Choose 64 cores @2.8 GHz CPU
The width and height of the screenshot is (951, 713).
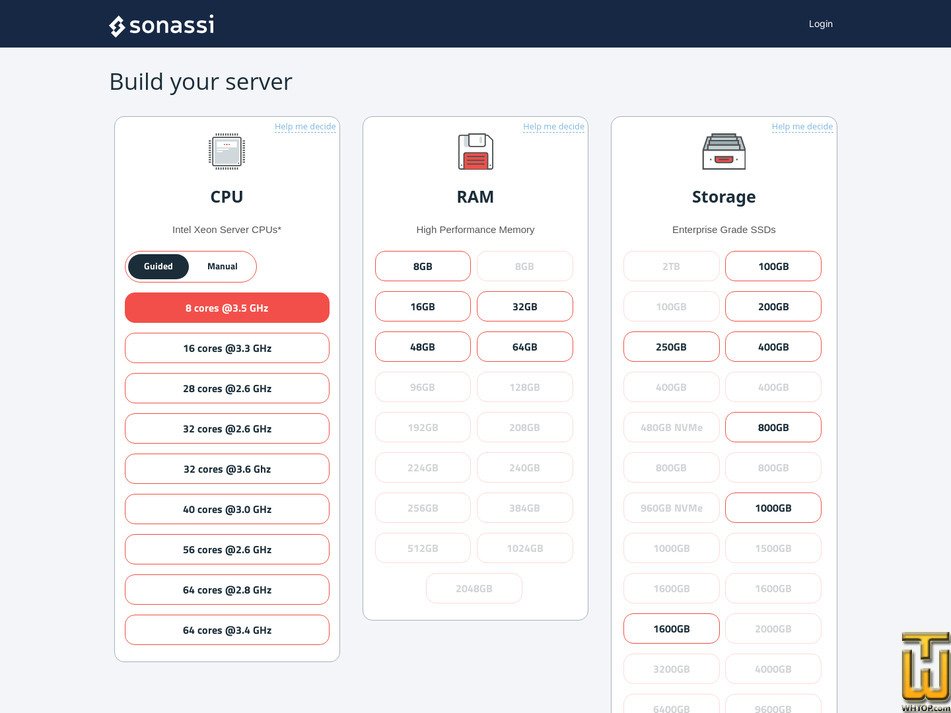coord(227,590)
